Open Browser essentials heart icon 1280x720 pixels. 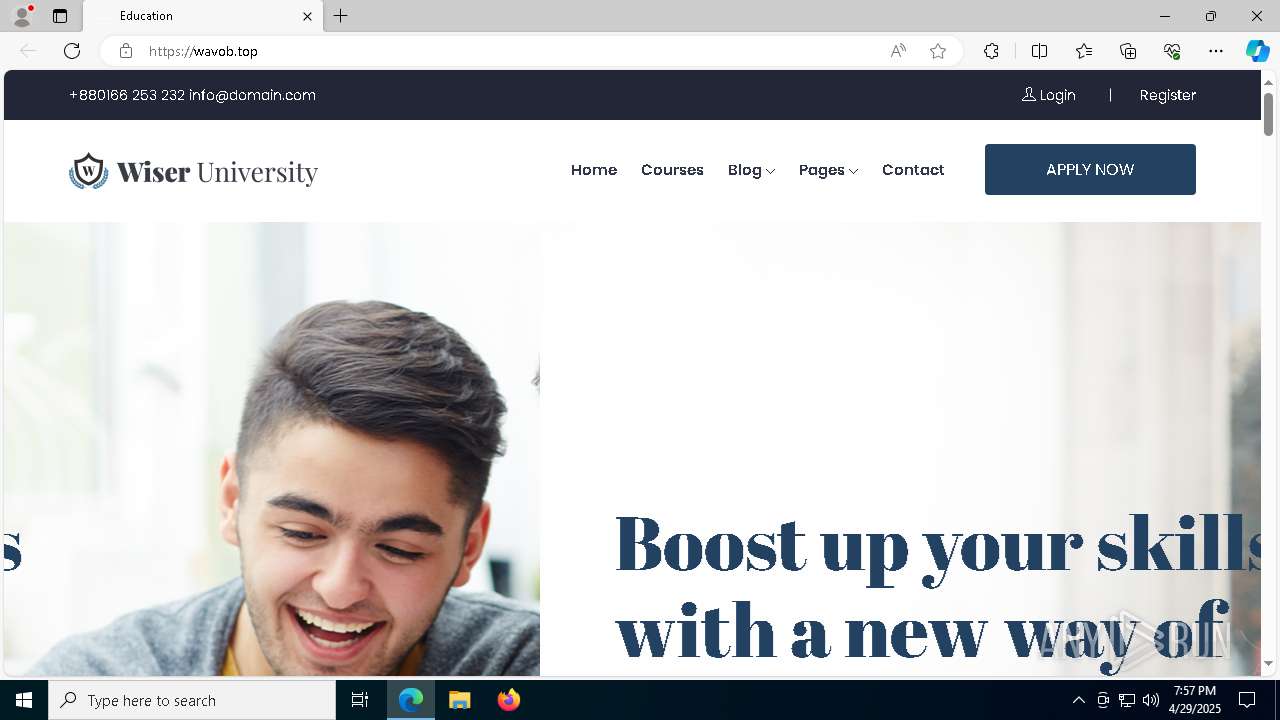[1172, 51]
